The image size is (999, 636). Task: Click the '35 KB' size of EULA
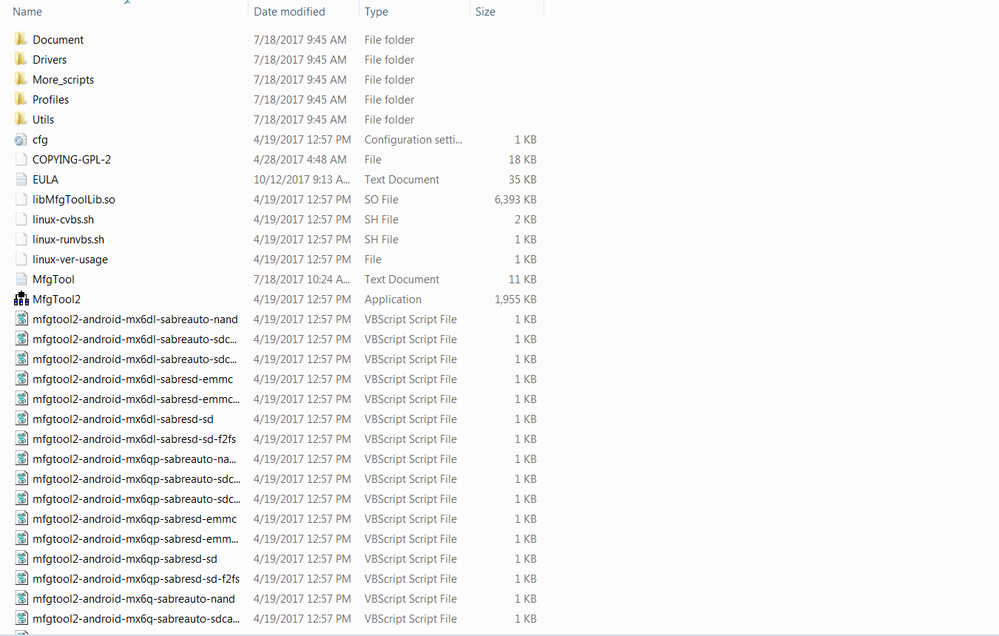(x=522, y=179)
